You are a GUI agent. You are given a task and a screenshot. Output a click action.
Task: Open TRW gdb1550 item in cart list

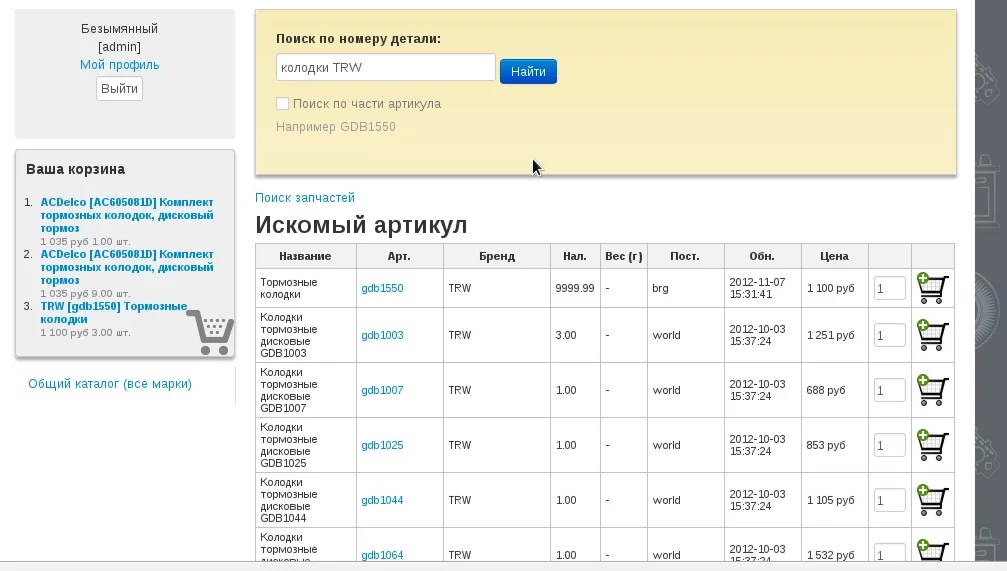(113, 312)
